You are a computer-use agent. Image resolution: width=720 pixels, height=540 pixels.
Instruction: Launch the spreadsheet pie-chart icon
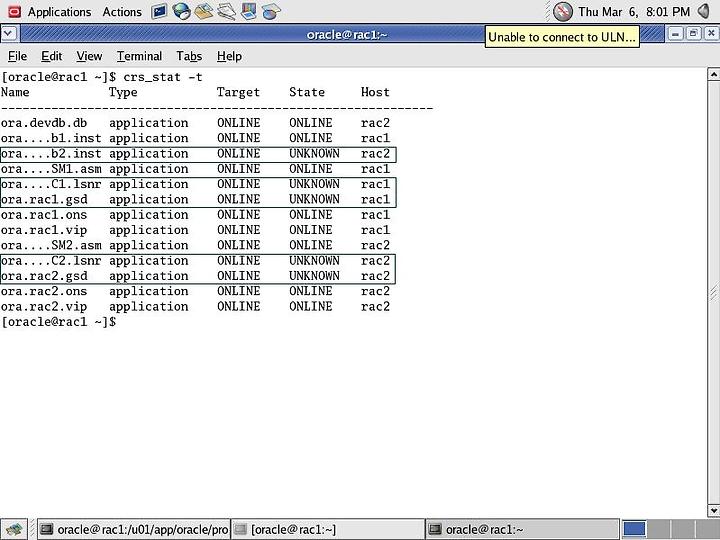(271, 11)
